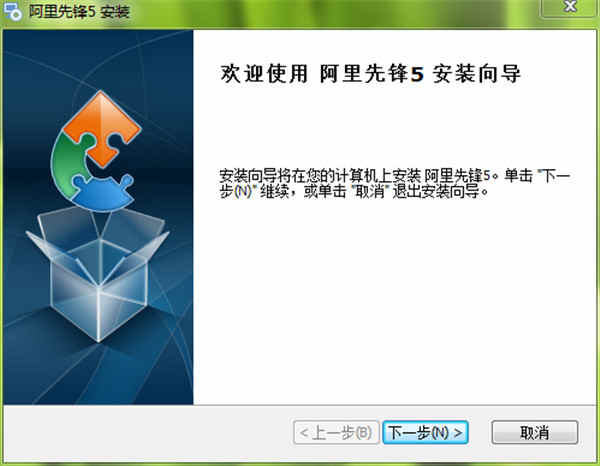The height and width of the screenshot is (466, 600).
Task: Click the 下一步(N) next button
Action: (425, 433)
